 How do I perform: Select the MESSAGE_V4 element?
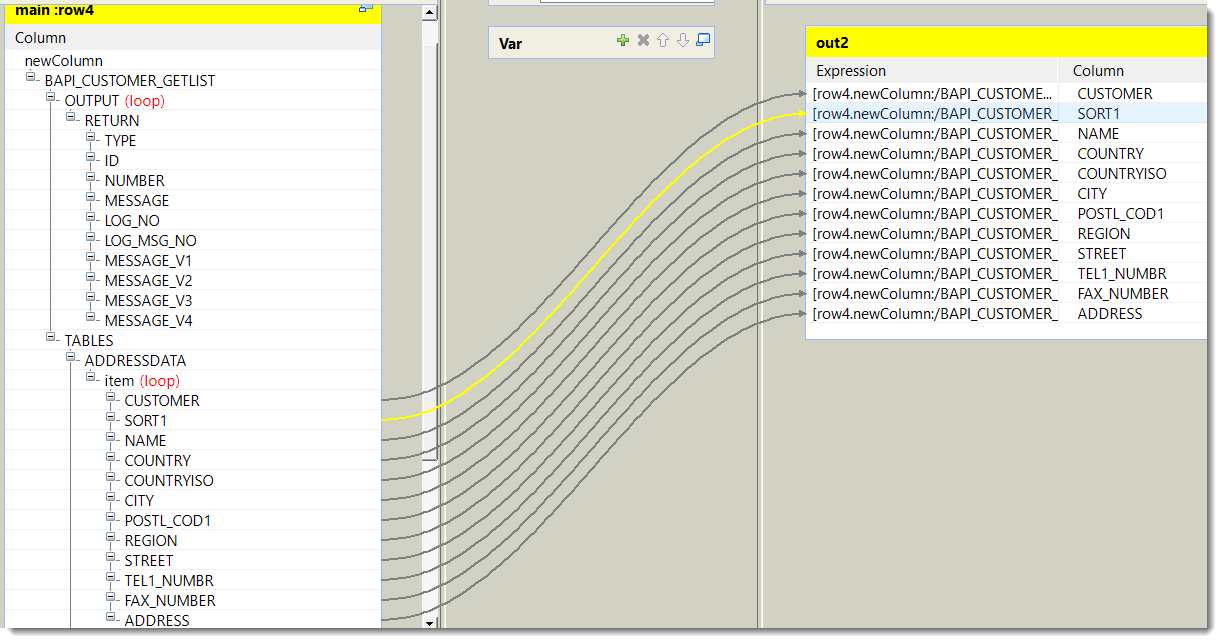[x=148, y=320]
